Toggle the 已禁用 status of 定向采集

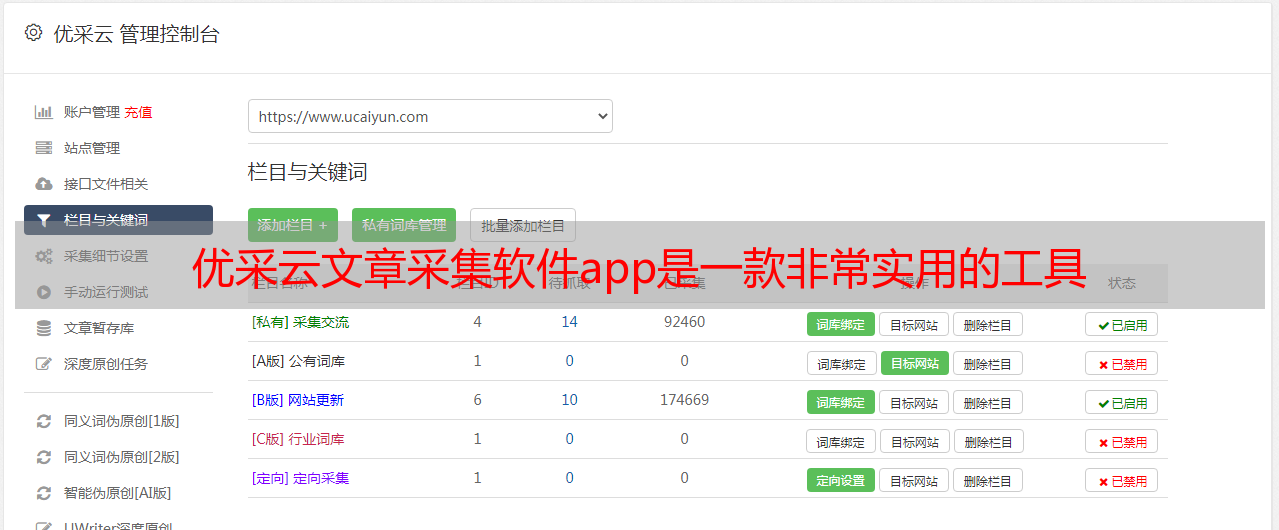(x=1121, y=480)
